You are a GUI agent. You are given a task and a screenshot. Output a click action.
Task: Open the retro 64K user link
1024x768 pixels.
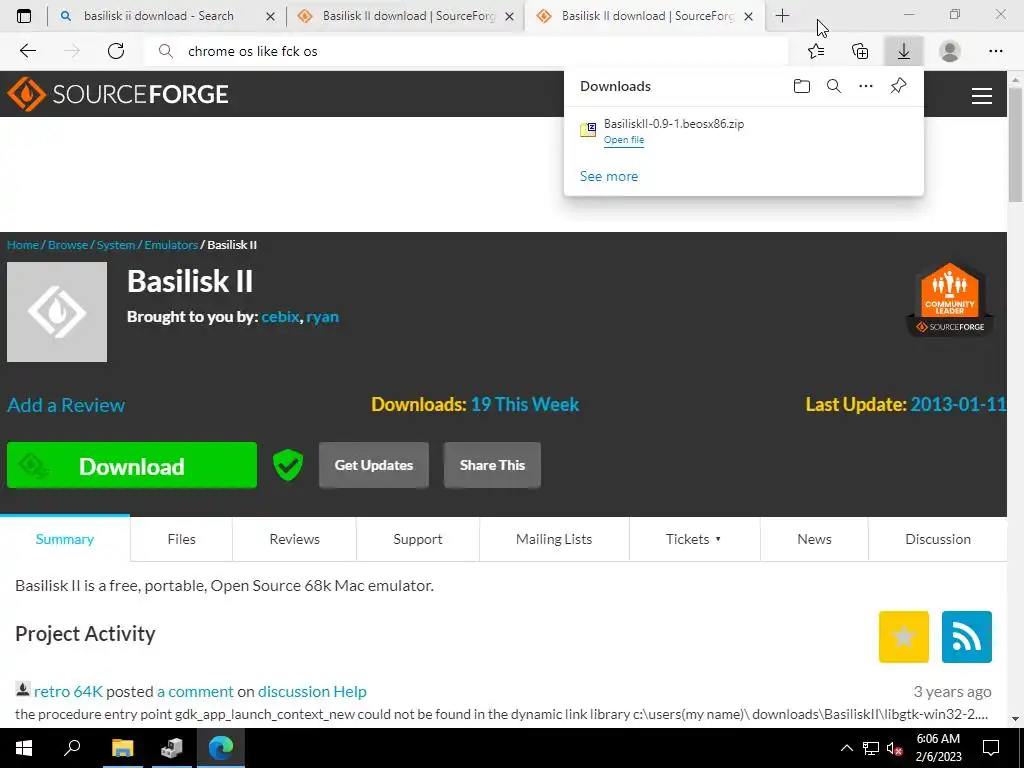pos(68,692)
